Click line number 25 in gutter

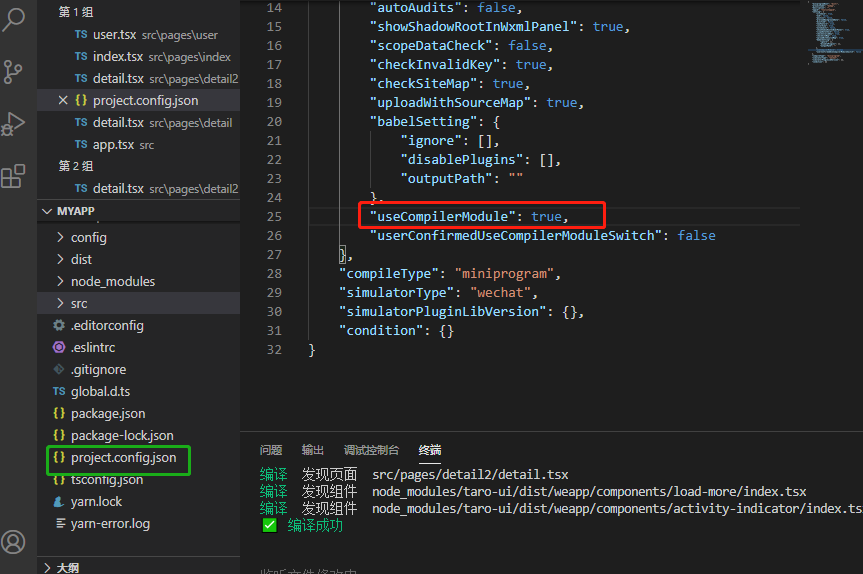tap(274, 216)
